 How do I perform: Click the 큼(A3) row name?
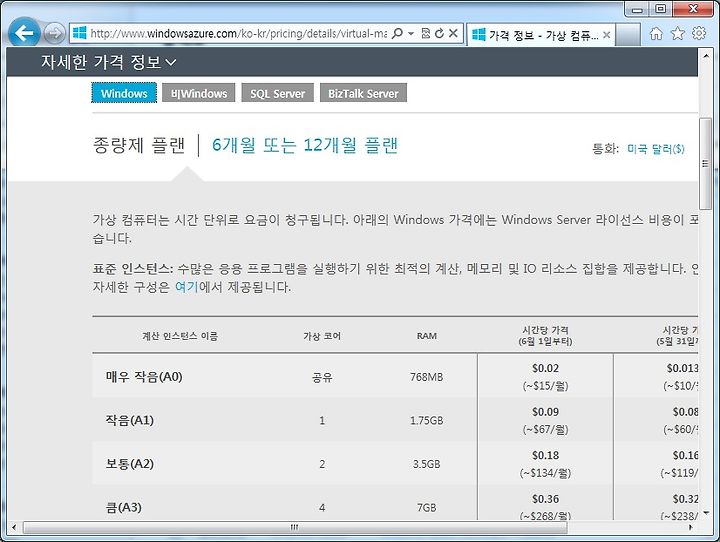point(124,507)
